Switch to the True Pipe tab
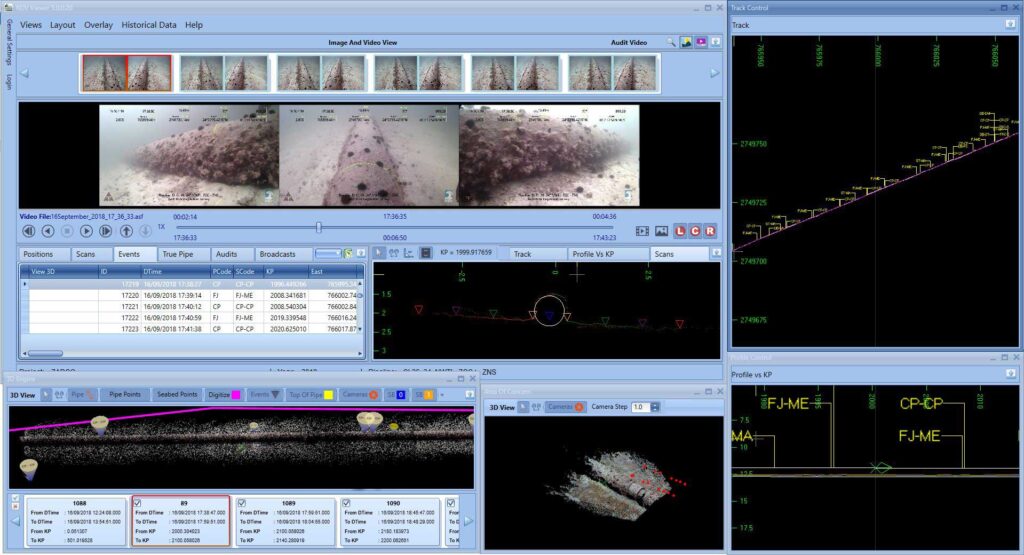 183,254
